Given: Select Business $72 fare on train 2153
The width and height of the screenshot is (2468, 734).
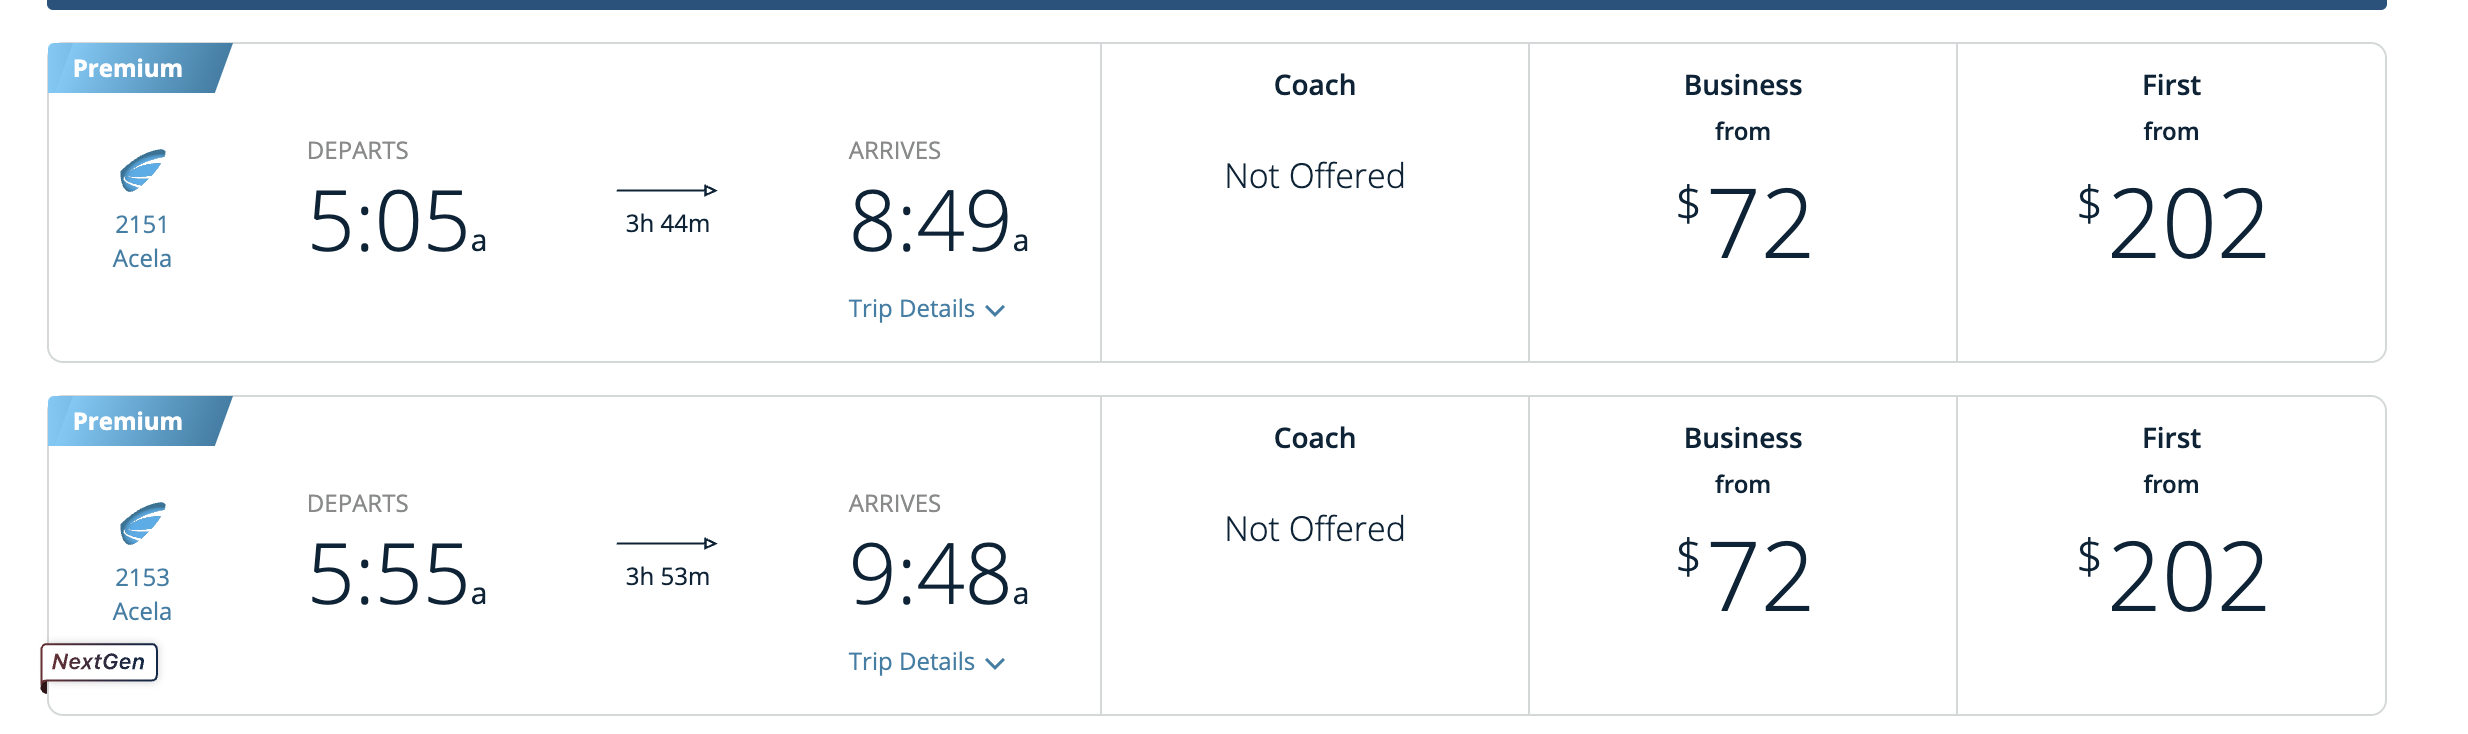Looking at the screenshot, I should click(x=1743, y=575).
